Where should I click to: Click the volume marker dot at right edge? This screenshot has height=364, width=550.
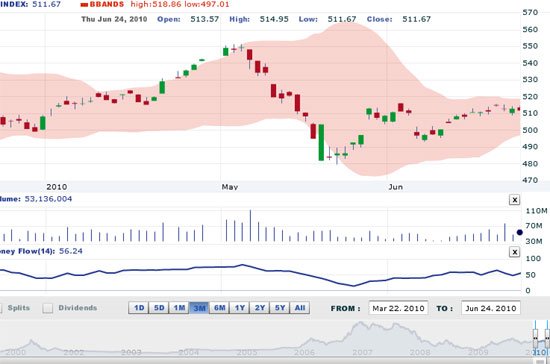[x=519, y=232]
